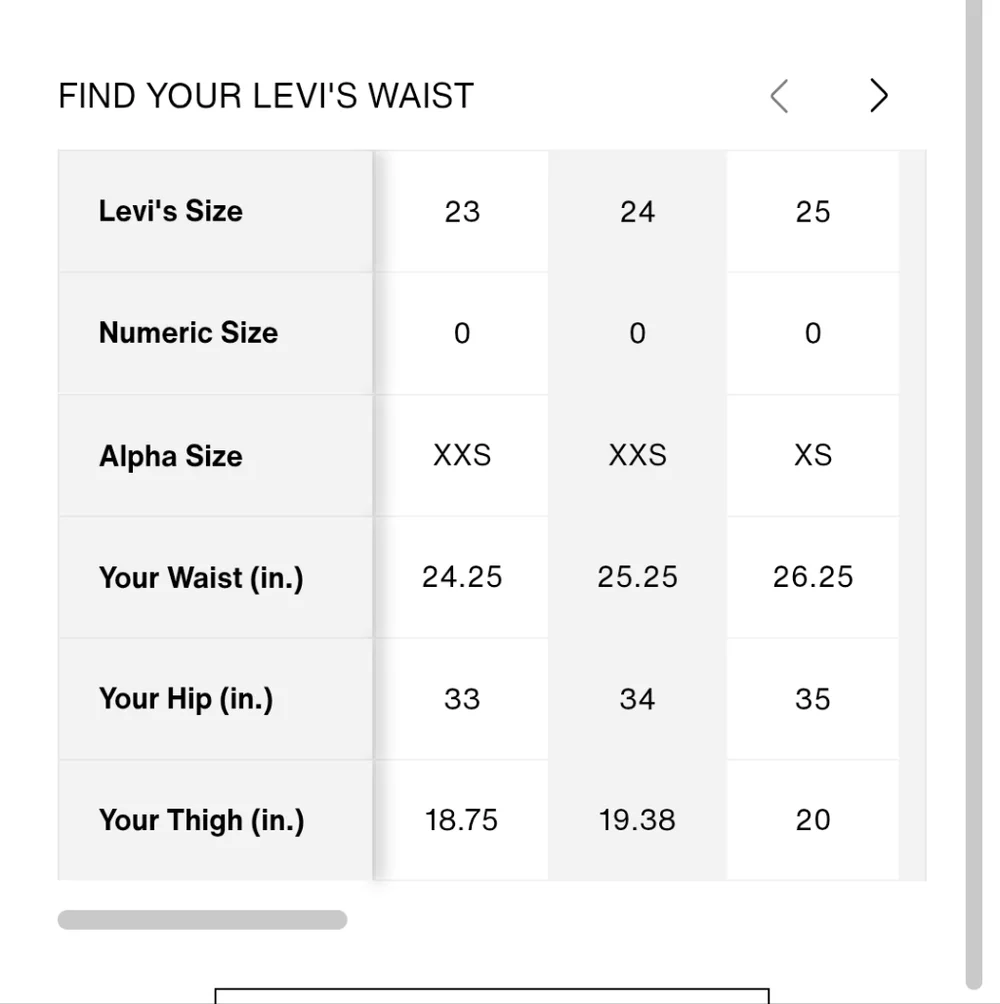Click the Your Waist (in.) row header

pos(201,578)
